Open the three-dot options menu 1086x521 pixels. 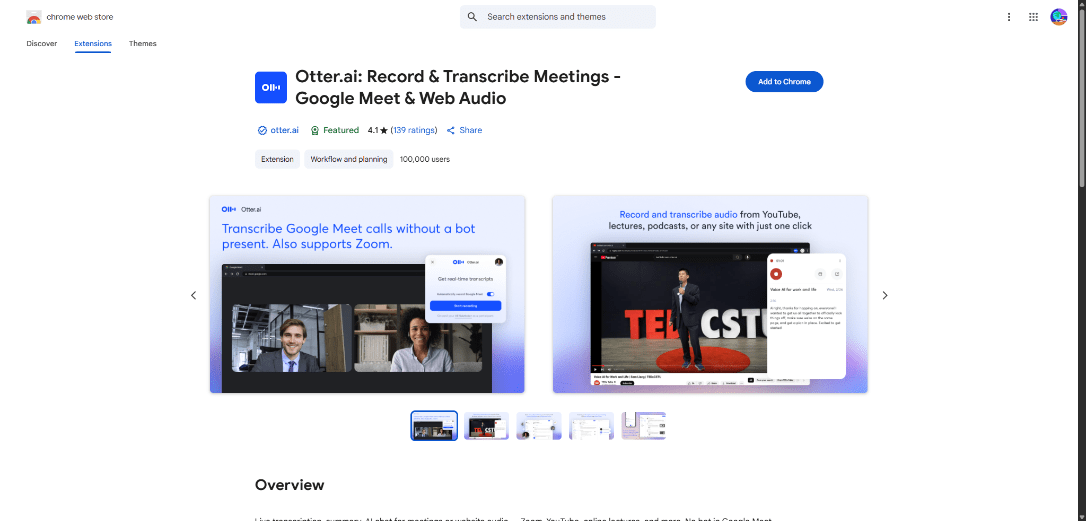1009,17
